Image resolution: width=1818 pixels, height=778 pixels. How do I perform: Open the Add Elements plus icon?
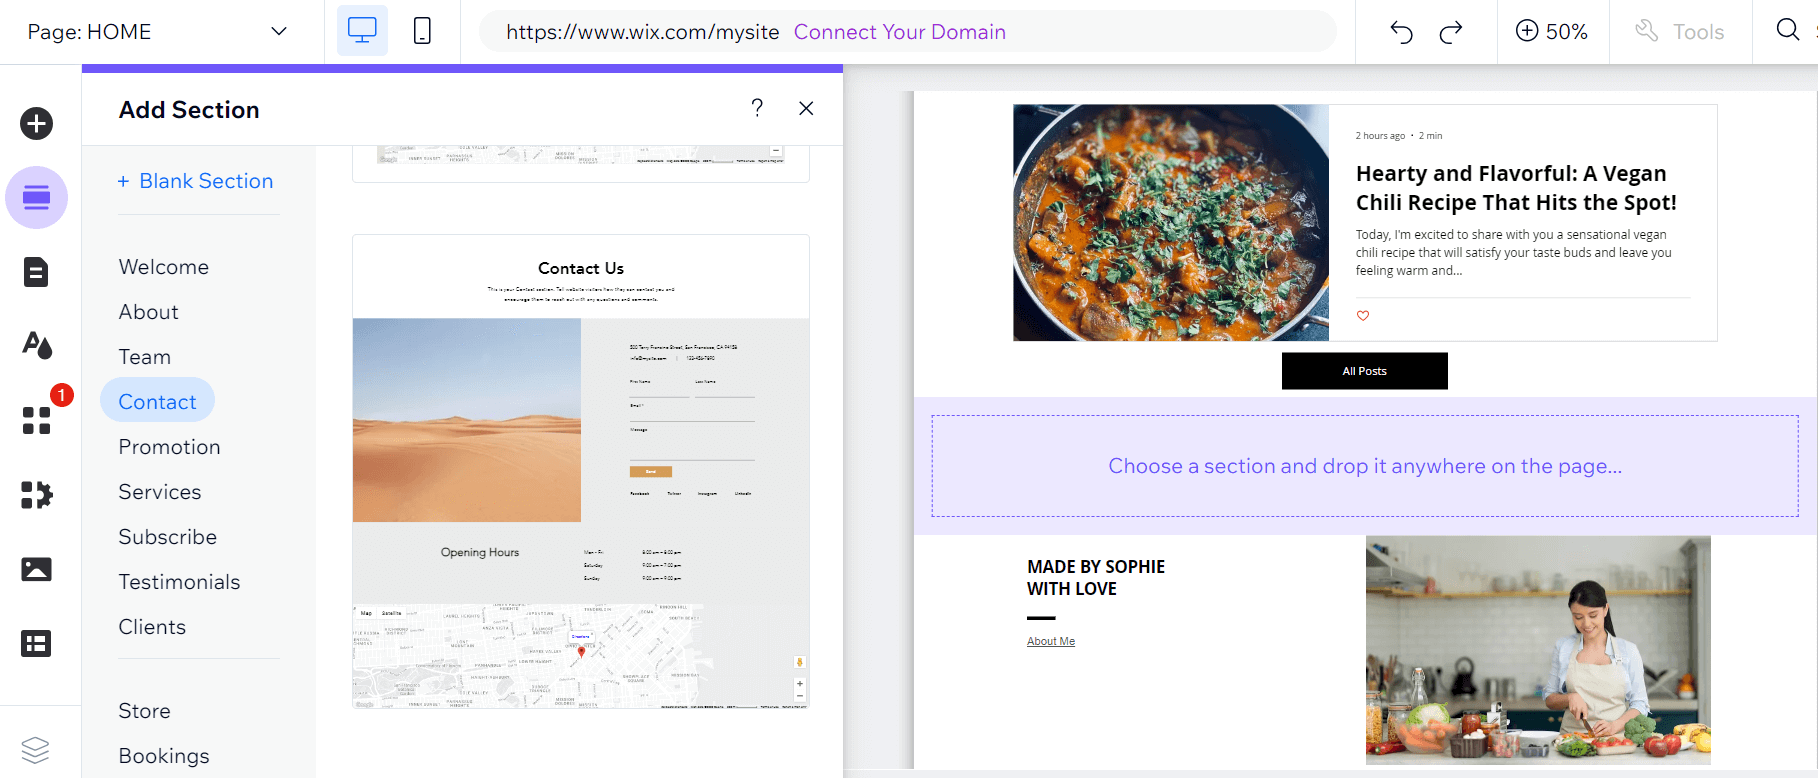37,124
